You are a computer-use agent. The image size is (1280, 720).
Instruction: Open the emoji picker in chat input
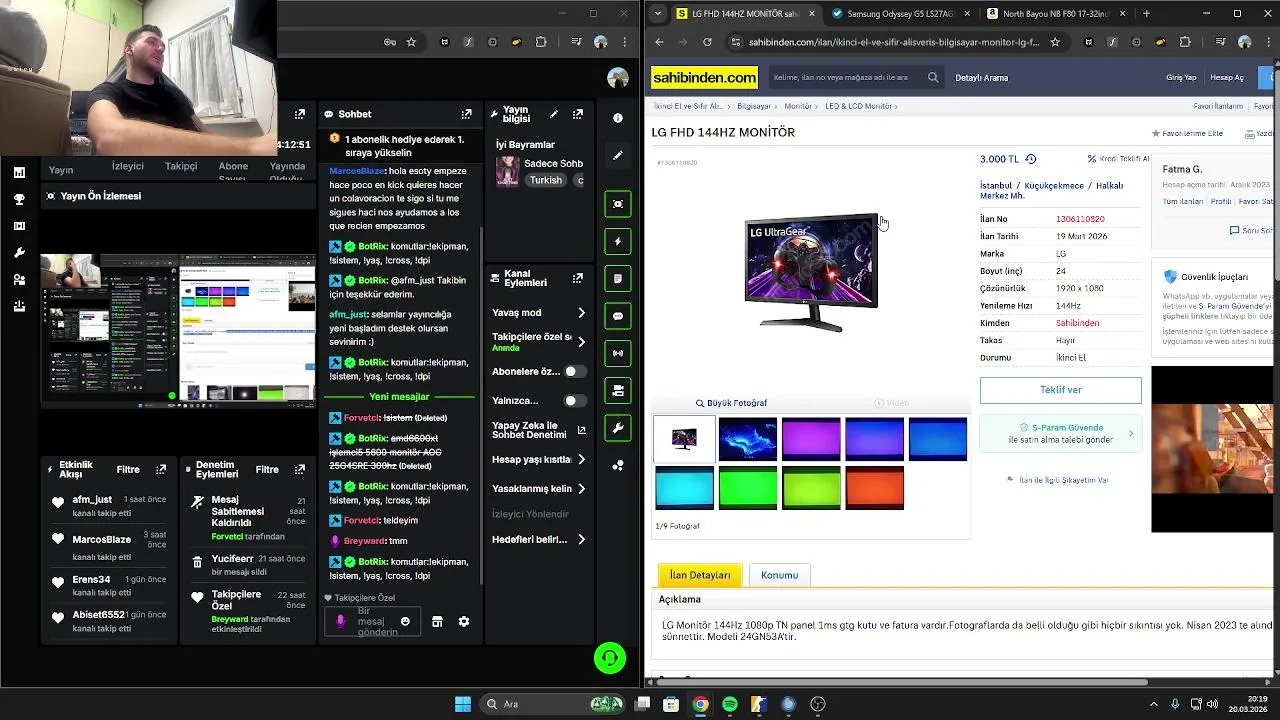coord(405,622)
